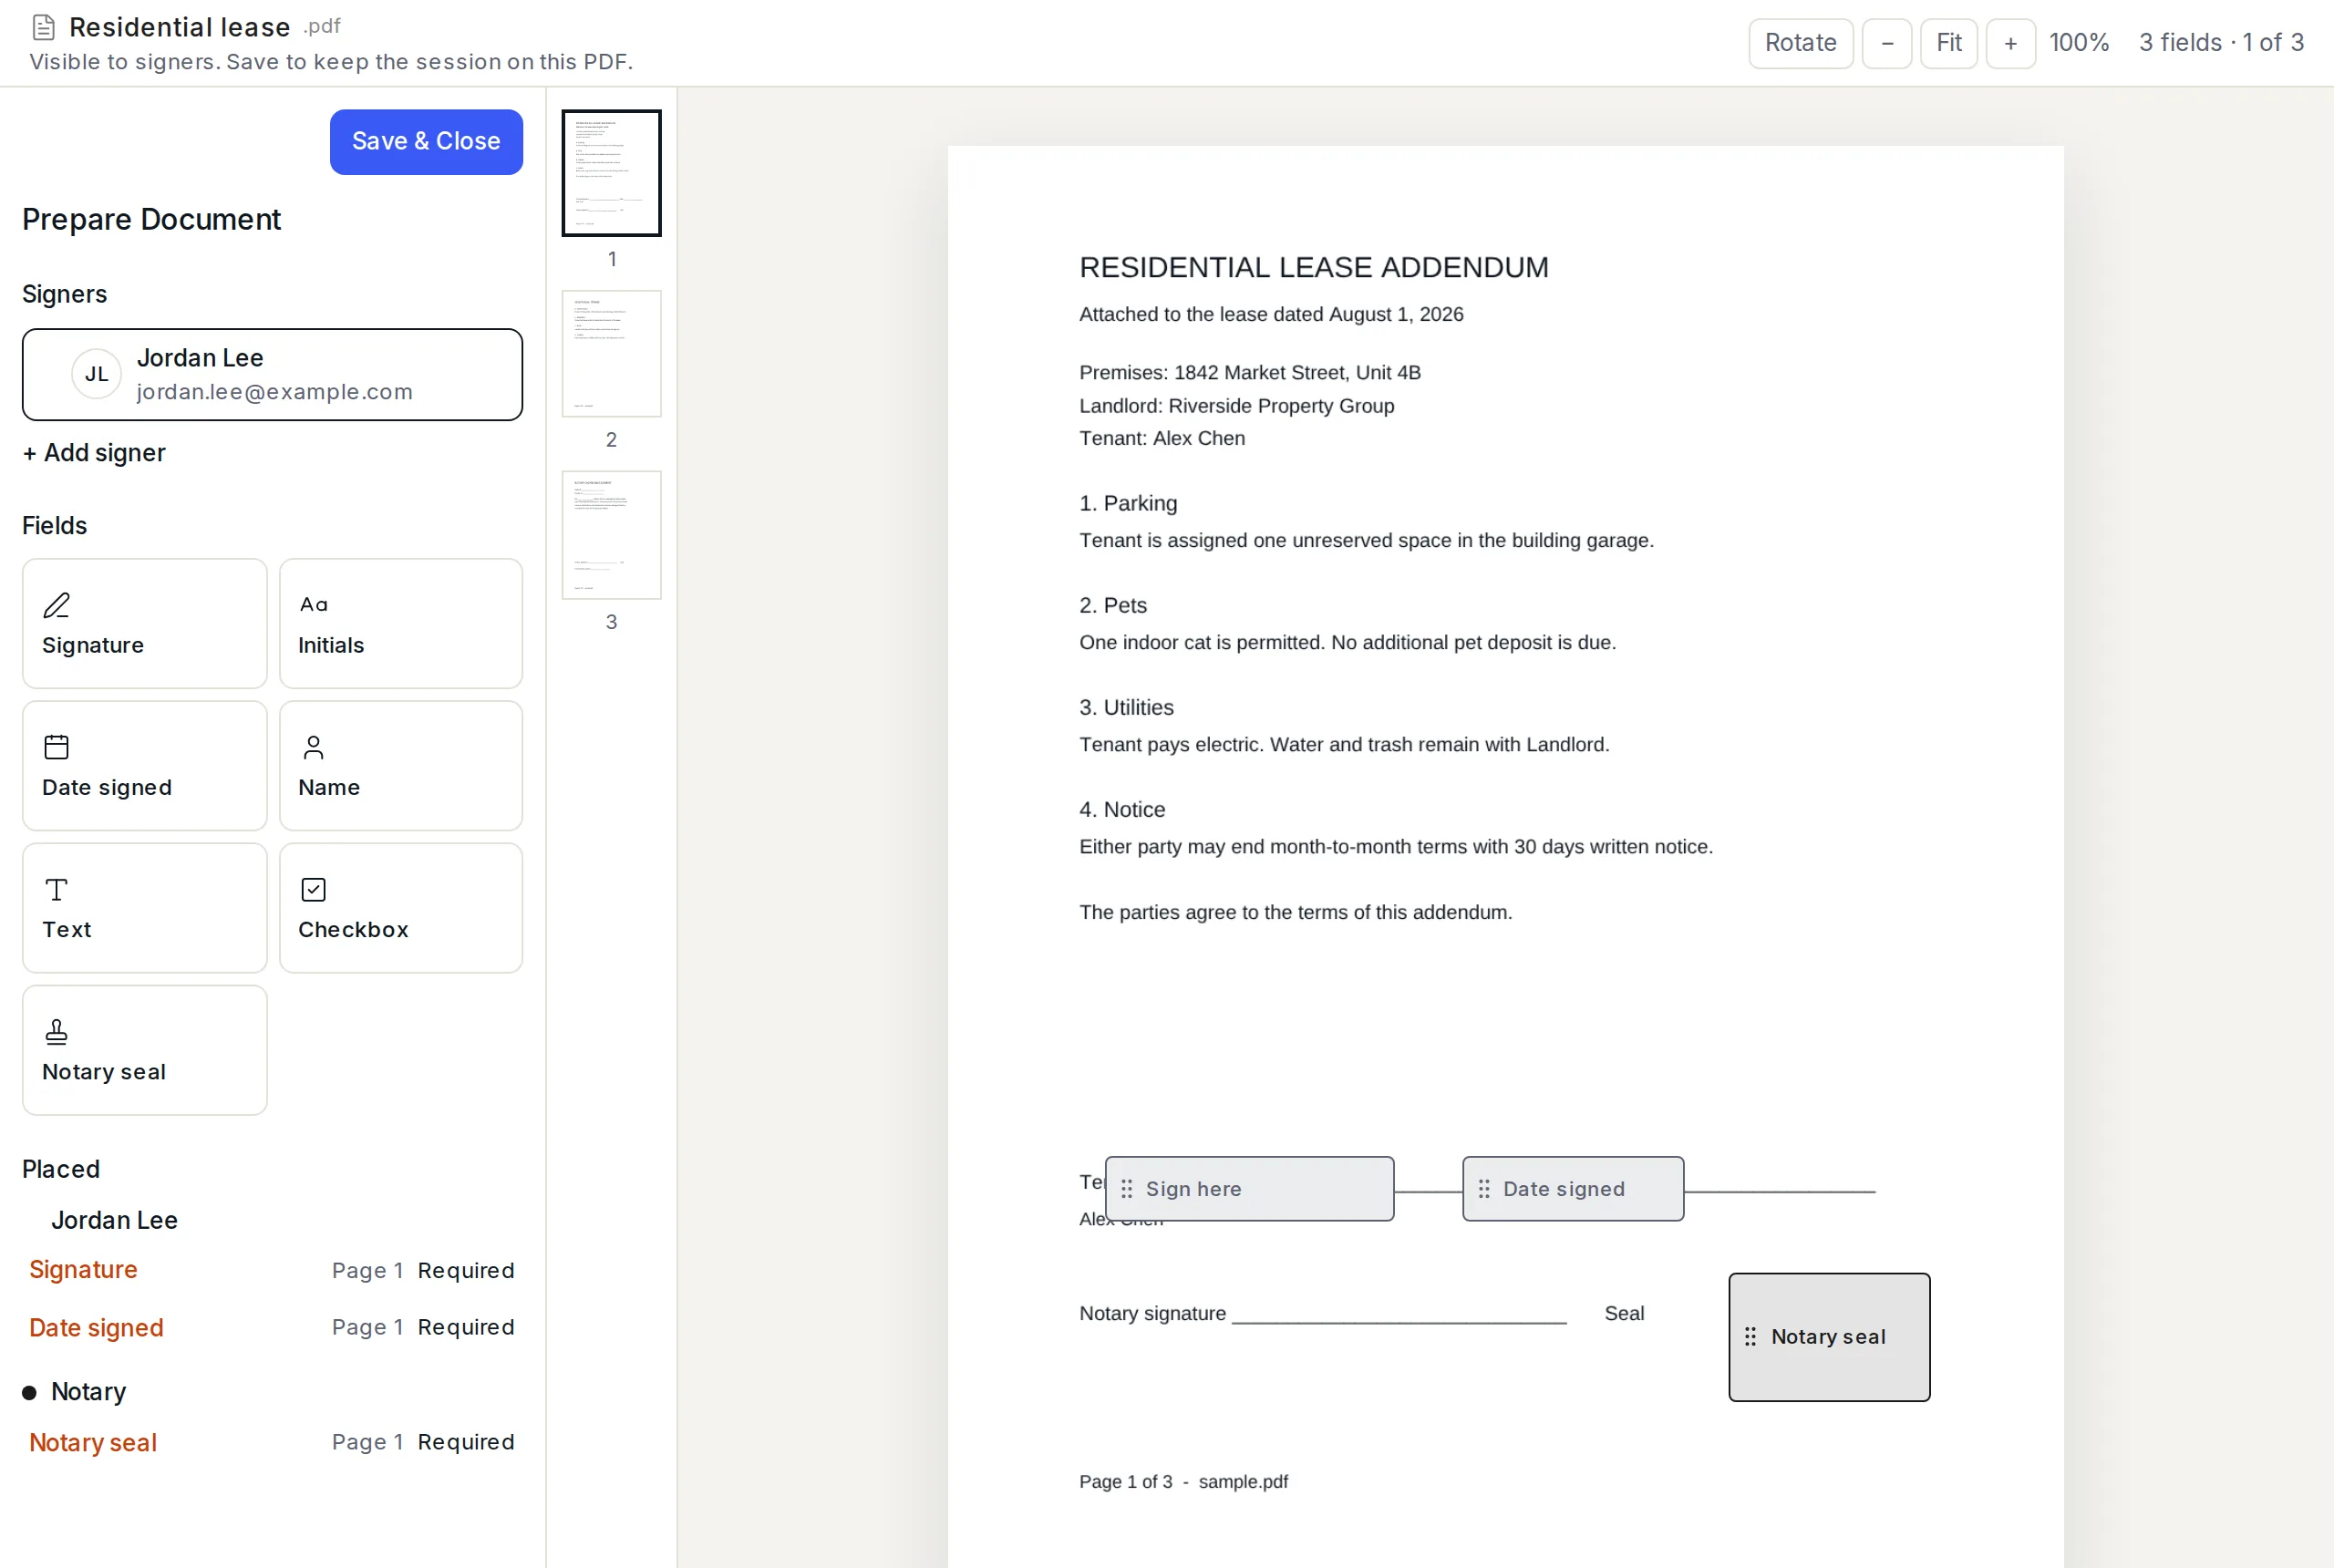
Task: Open page 3 thumbnail
Action: (611, 535)
